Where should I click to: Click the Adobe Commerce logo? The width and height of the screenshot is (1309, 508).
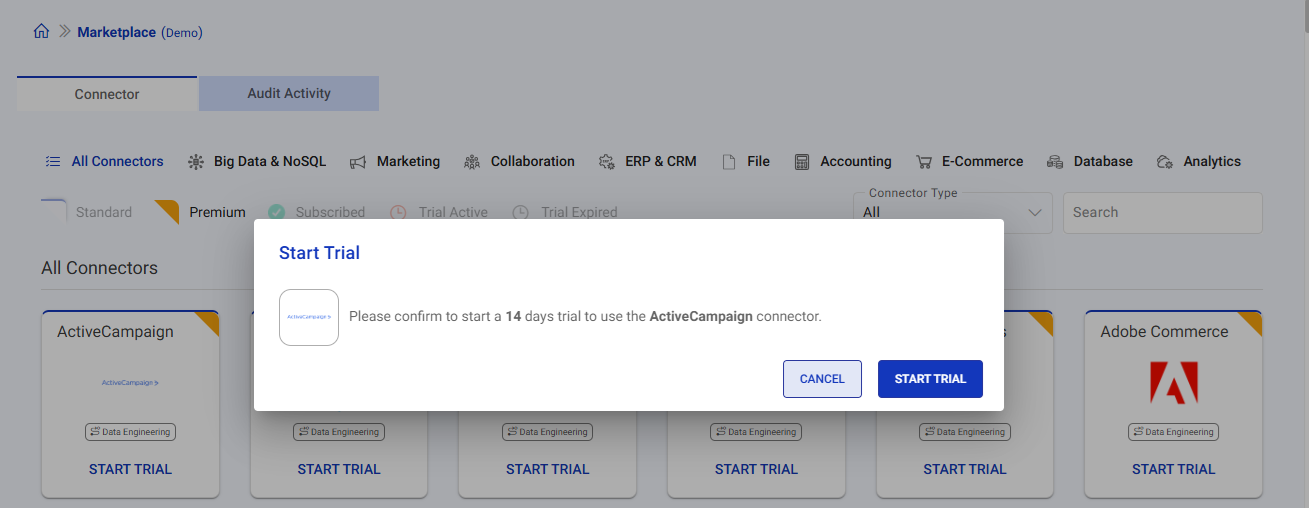click(1174, 383)
